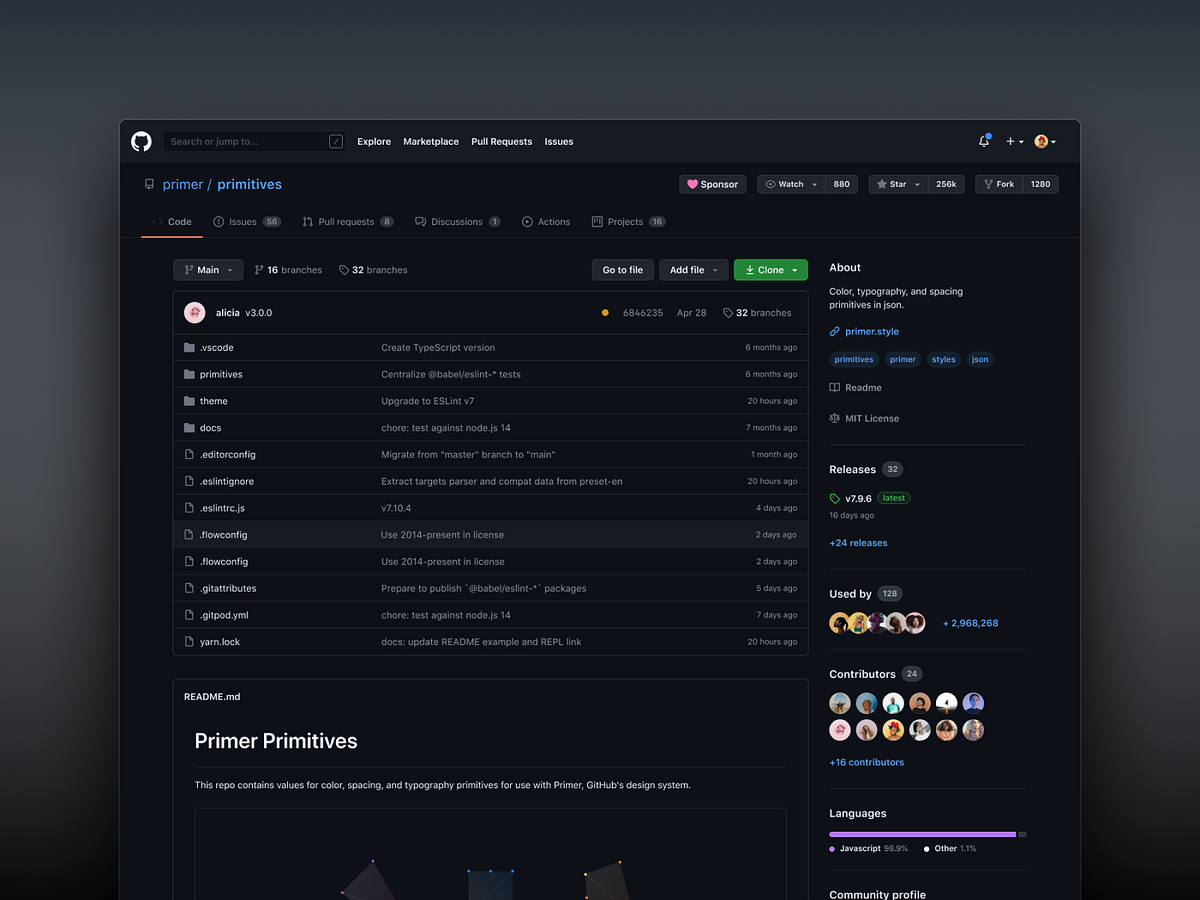Open the +24 releases link

[x=858, y=542]
